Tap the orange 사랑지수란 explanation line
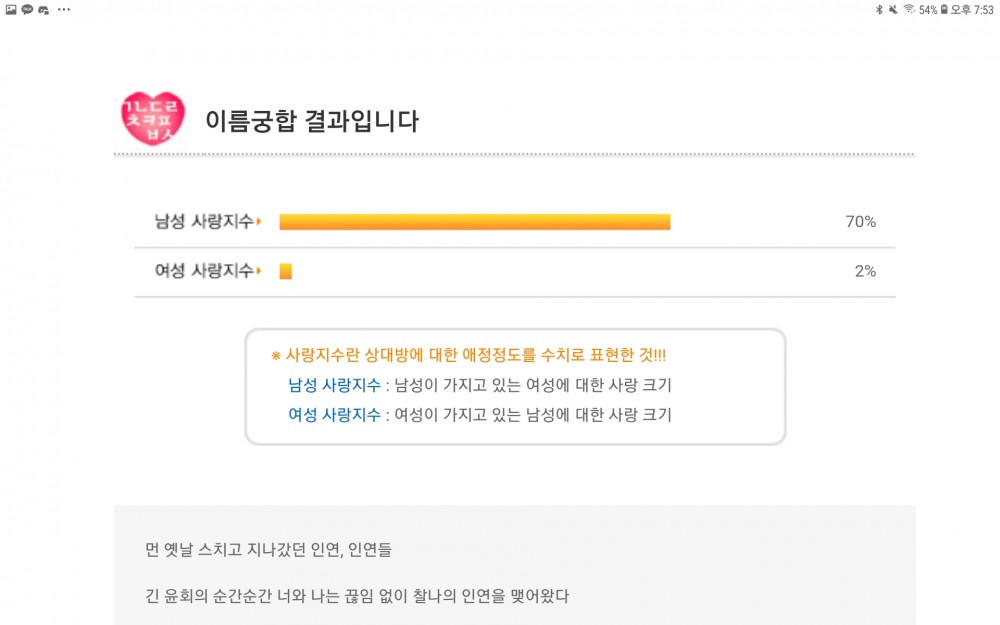 pyautogui.click(x=469, y=355)
